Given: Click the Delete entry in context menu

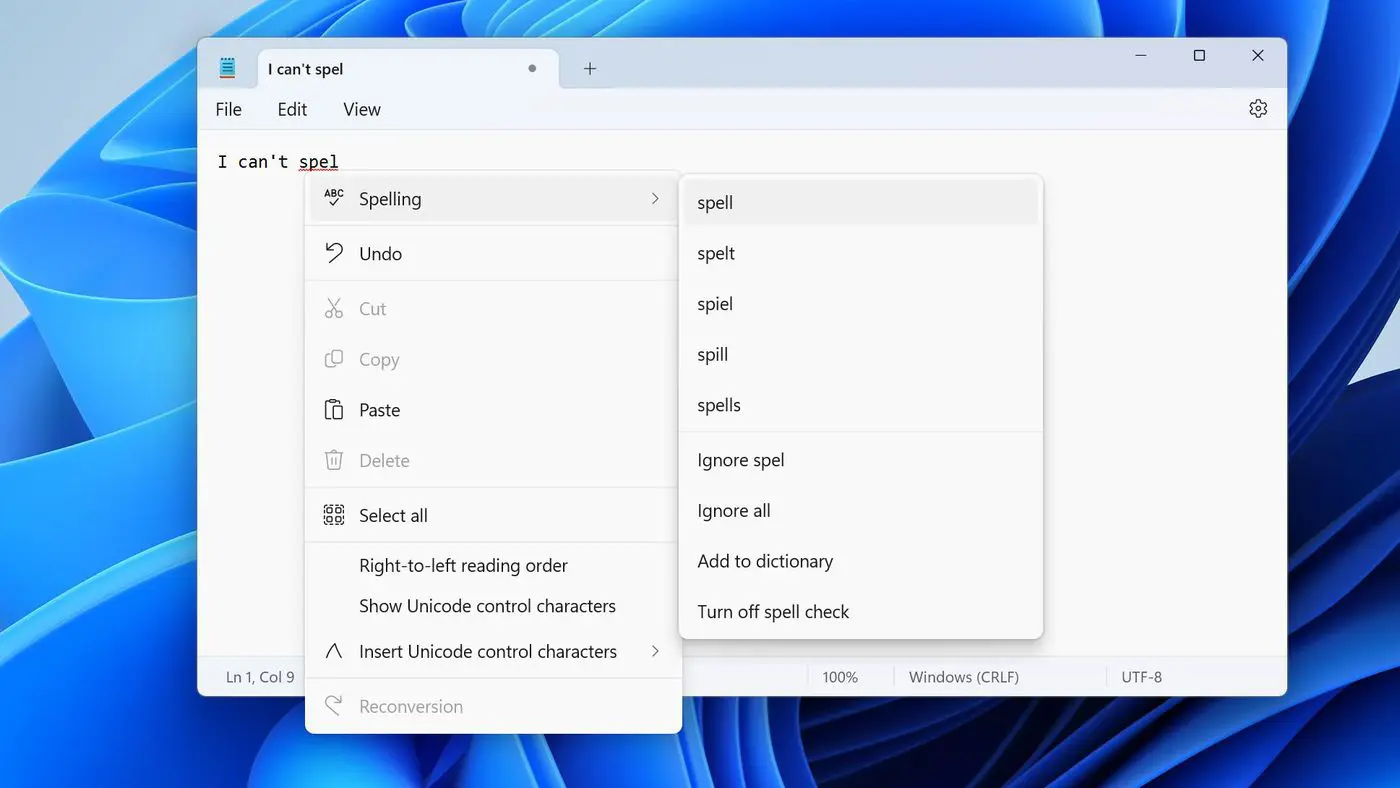Looking at the screenshot, I should click(493, 460).
